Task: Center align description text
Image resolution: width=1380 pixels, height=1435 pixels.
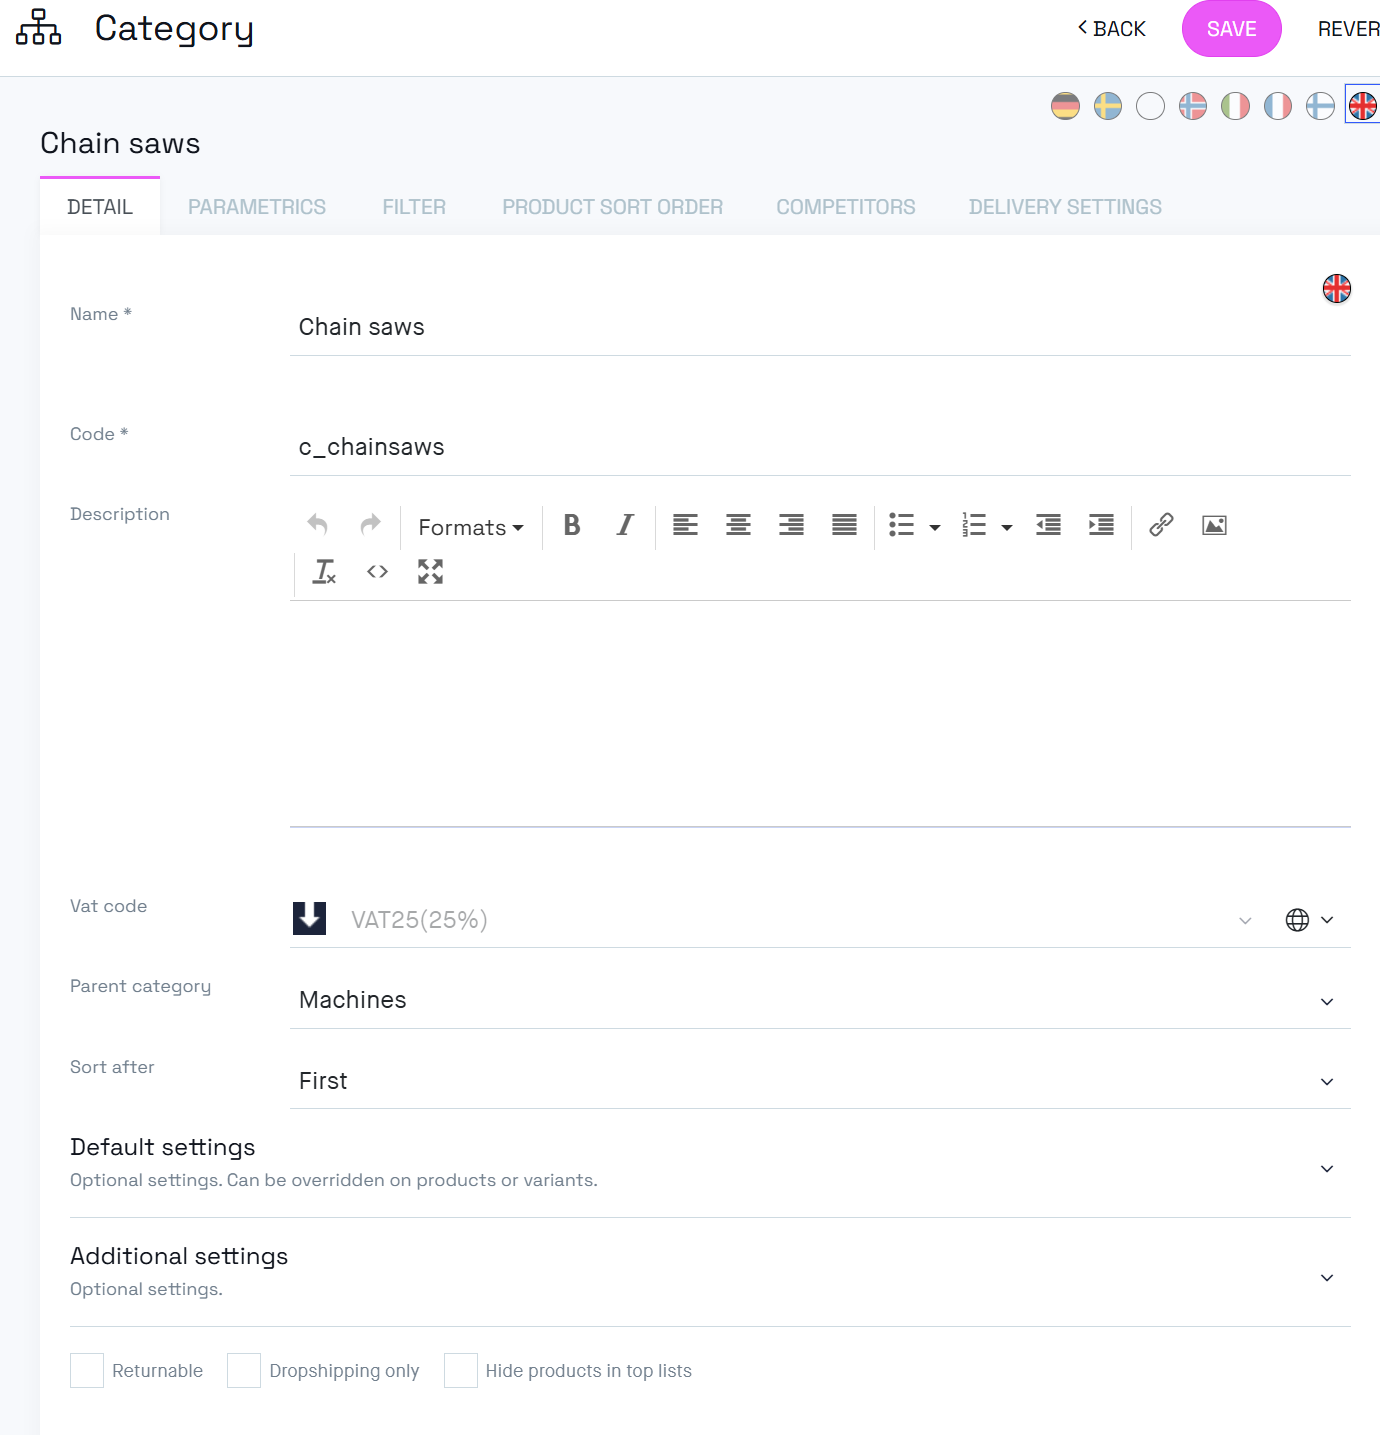Action: point(738,525)
